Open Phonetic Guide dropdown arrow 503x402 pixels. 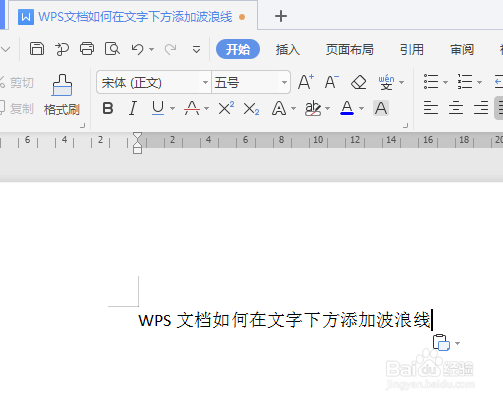[x=402, y=82]
